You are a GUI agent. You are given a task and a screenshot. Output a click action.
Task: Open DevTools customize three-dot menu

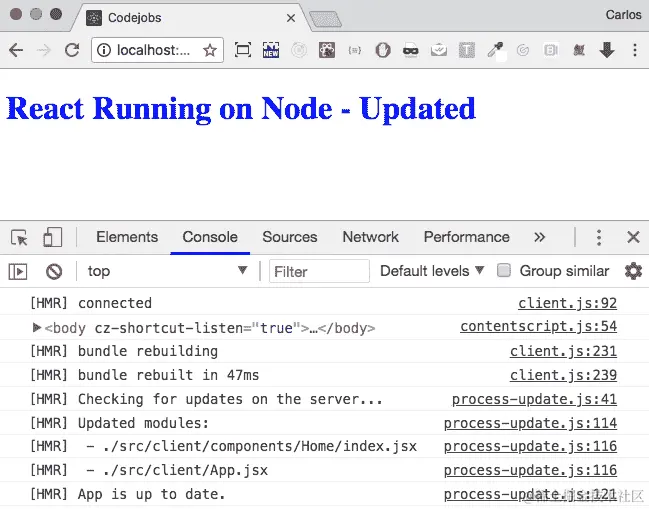599,238
